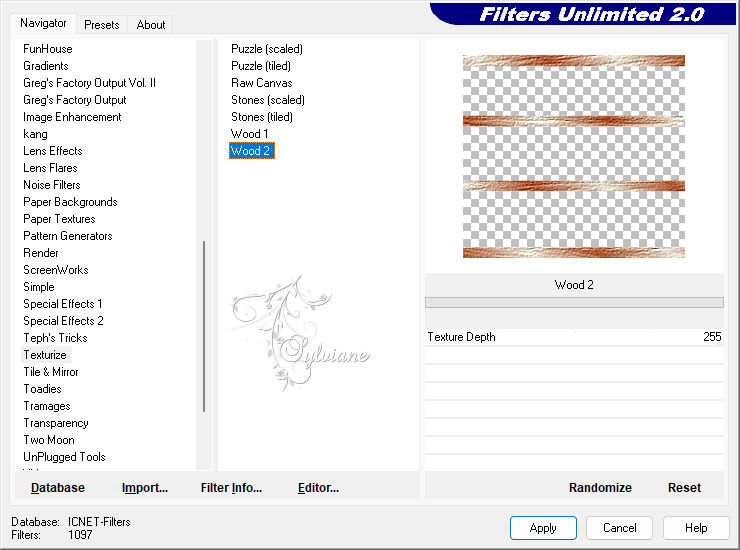The height and width of the screenshot is (550, 740).
Task: Select Image Enhancement category
Action: tap(72, 117)
